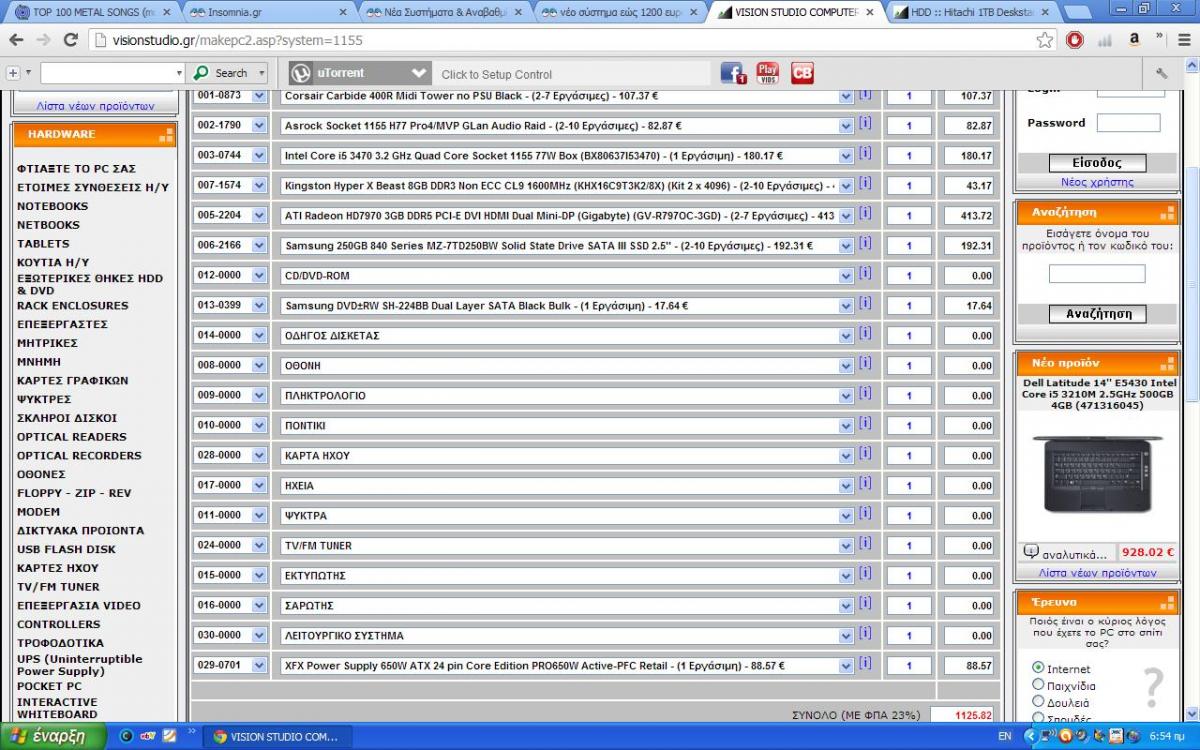Switch to HDD :: Hitachi 1TB Deskstar tab

[x=969, y=13]
